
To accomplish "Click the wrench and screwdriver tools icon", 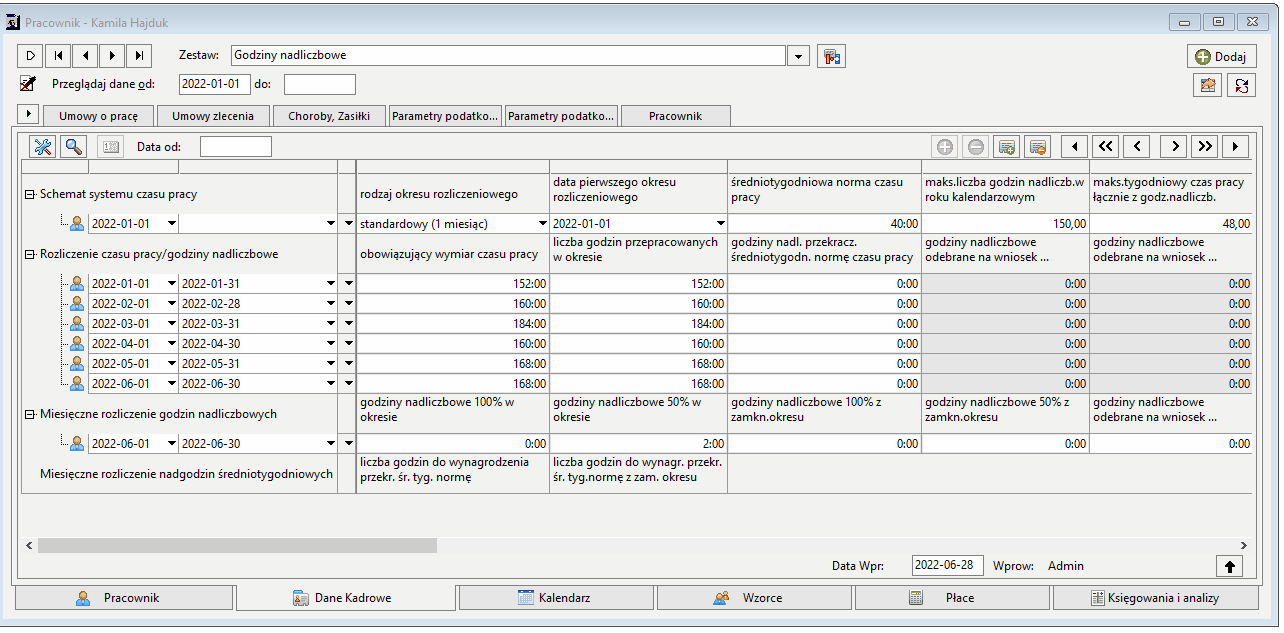I will pyautogui.click(x=43, y=147).
